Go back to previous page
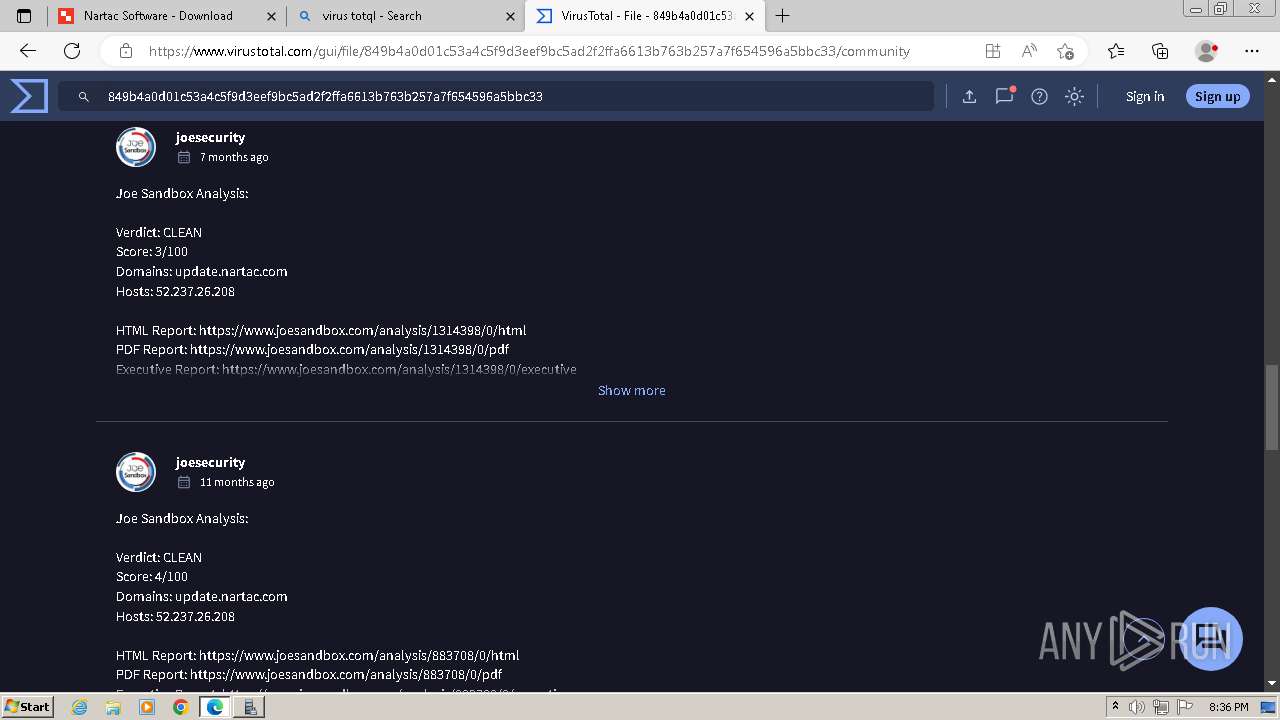The width and height of the screenshot is (1280, 720). 28,51
